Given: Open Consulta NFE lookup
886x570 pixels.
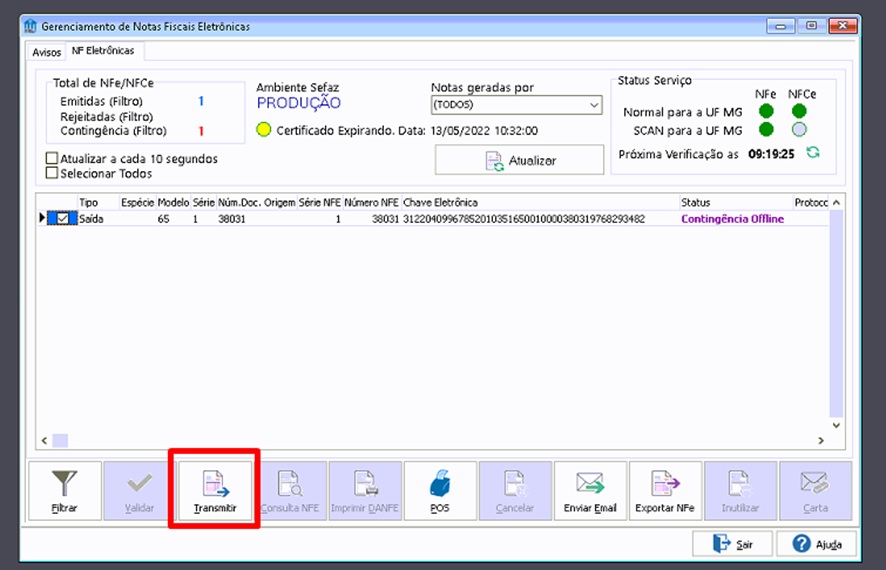Looking at the screenshot, I should click(x=290, y=490).
